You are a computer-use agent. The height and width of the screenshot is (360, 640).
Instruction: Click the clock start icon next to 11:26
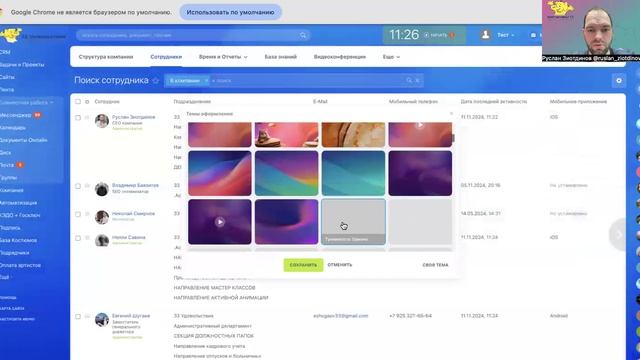pos(427,35)
